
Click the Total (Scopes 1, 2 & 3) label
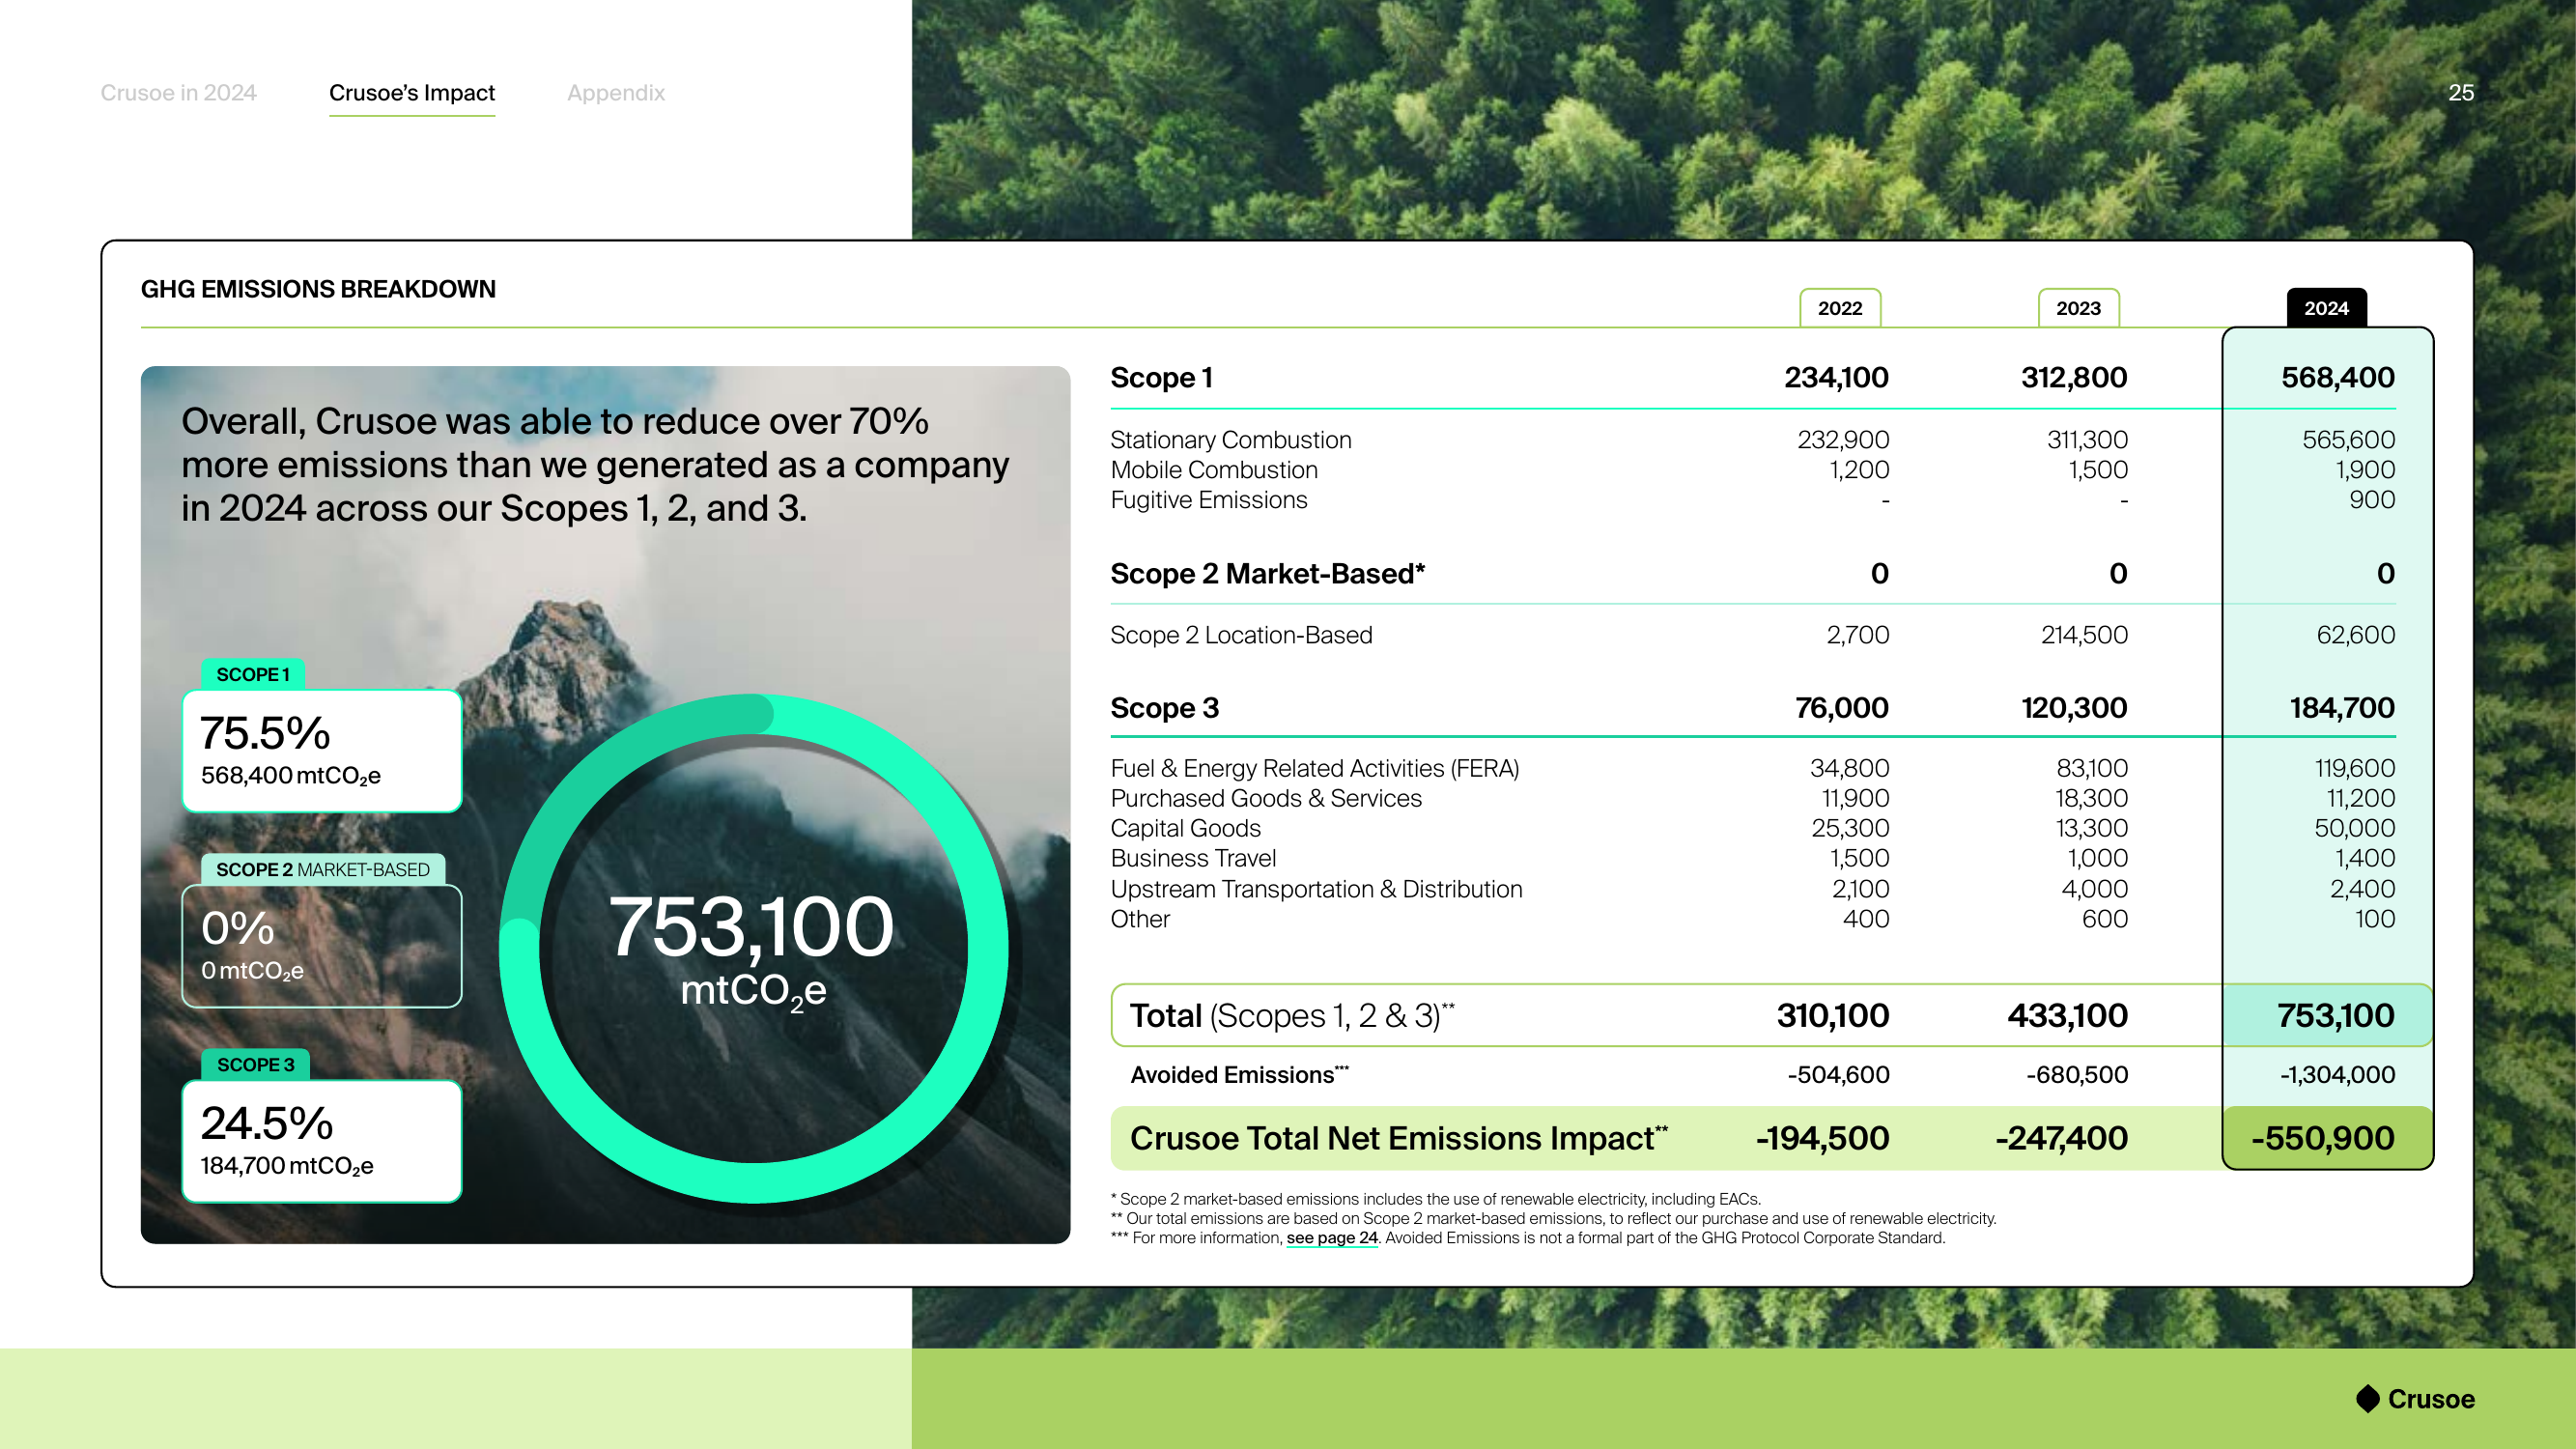[x=1292, y=1015]
